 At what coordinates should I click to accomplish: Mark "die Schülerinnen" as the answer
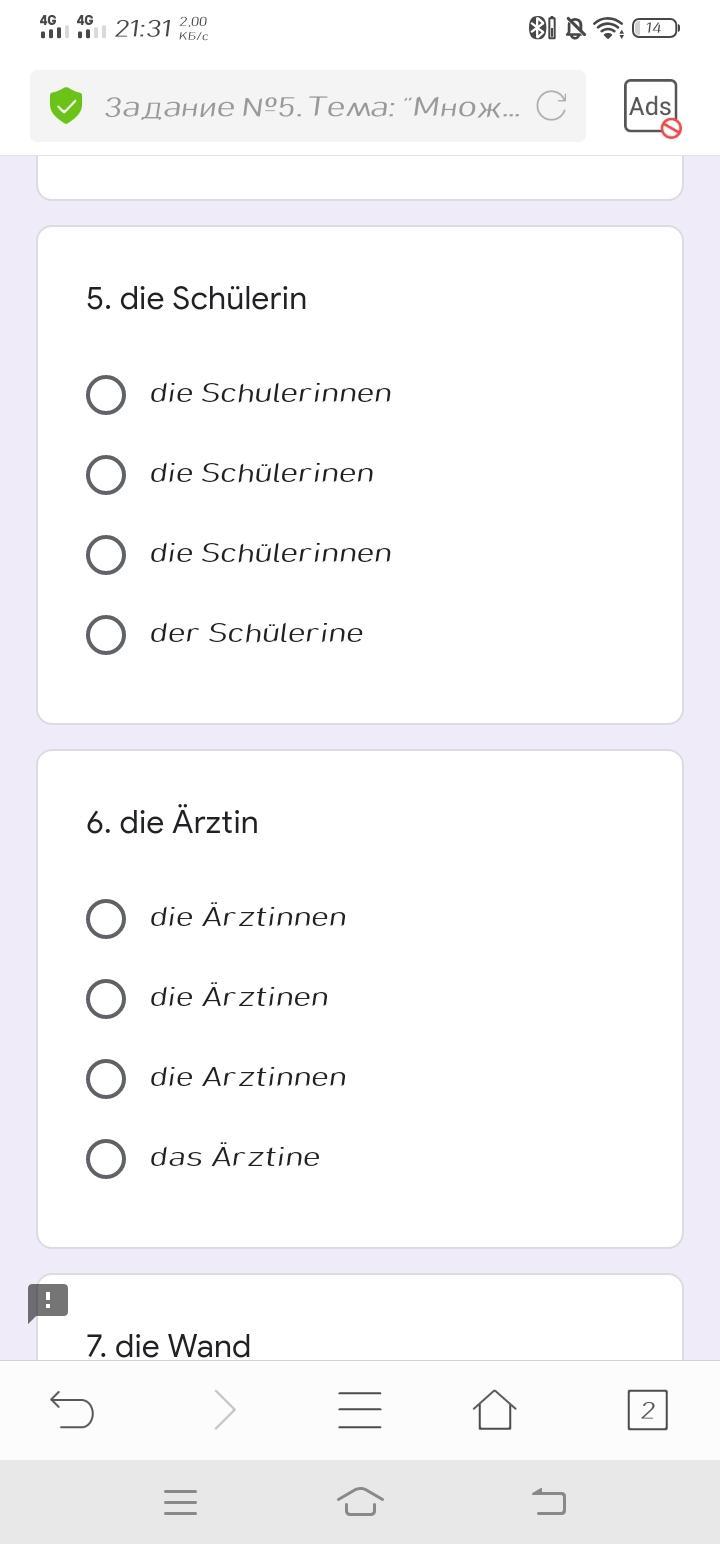pyautogui.click(x=106, y=554)
